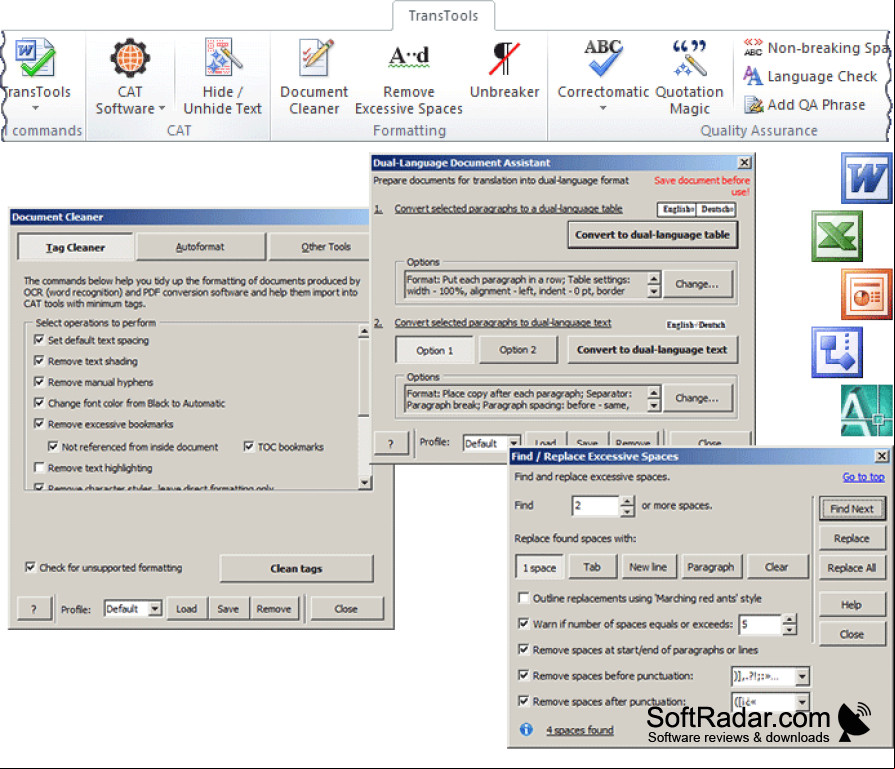The image size is (895, 769).
Task: Click the Clean tags button
Action: pyautogui.click(x=296, y=568)
